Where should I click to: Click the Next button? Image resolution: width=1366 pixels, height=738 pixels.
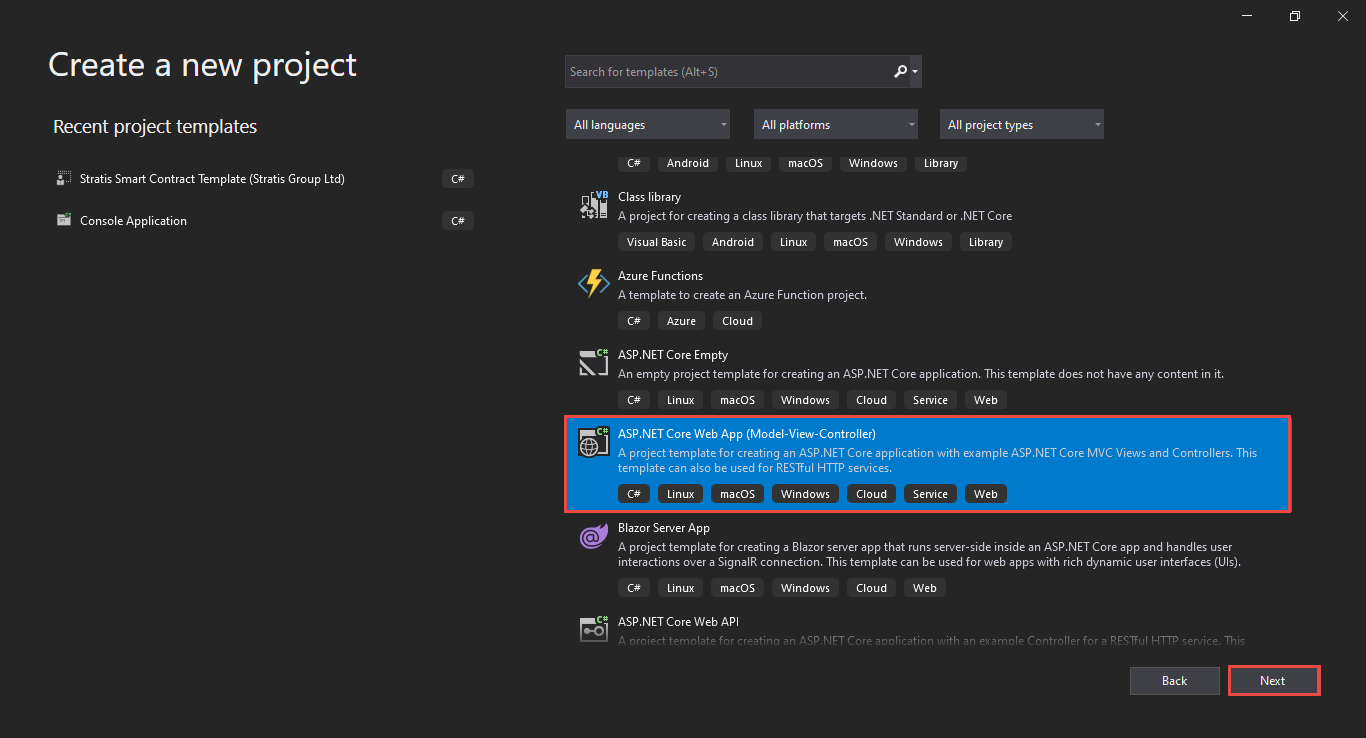click(x=1273, y=681)
